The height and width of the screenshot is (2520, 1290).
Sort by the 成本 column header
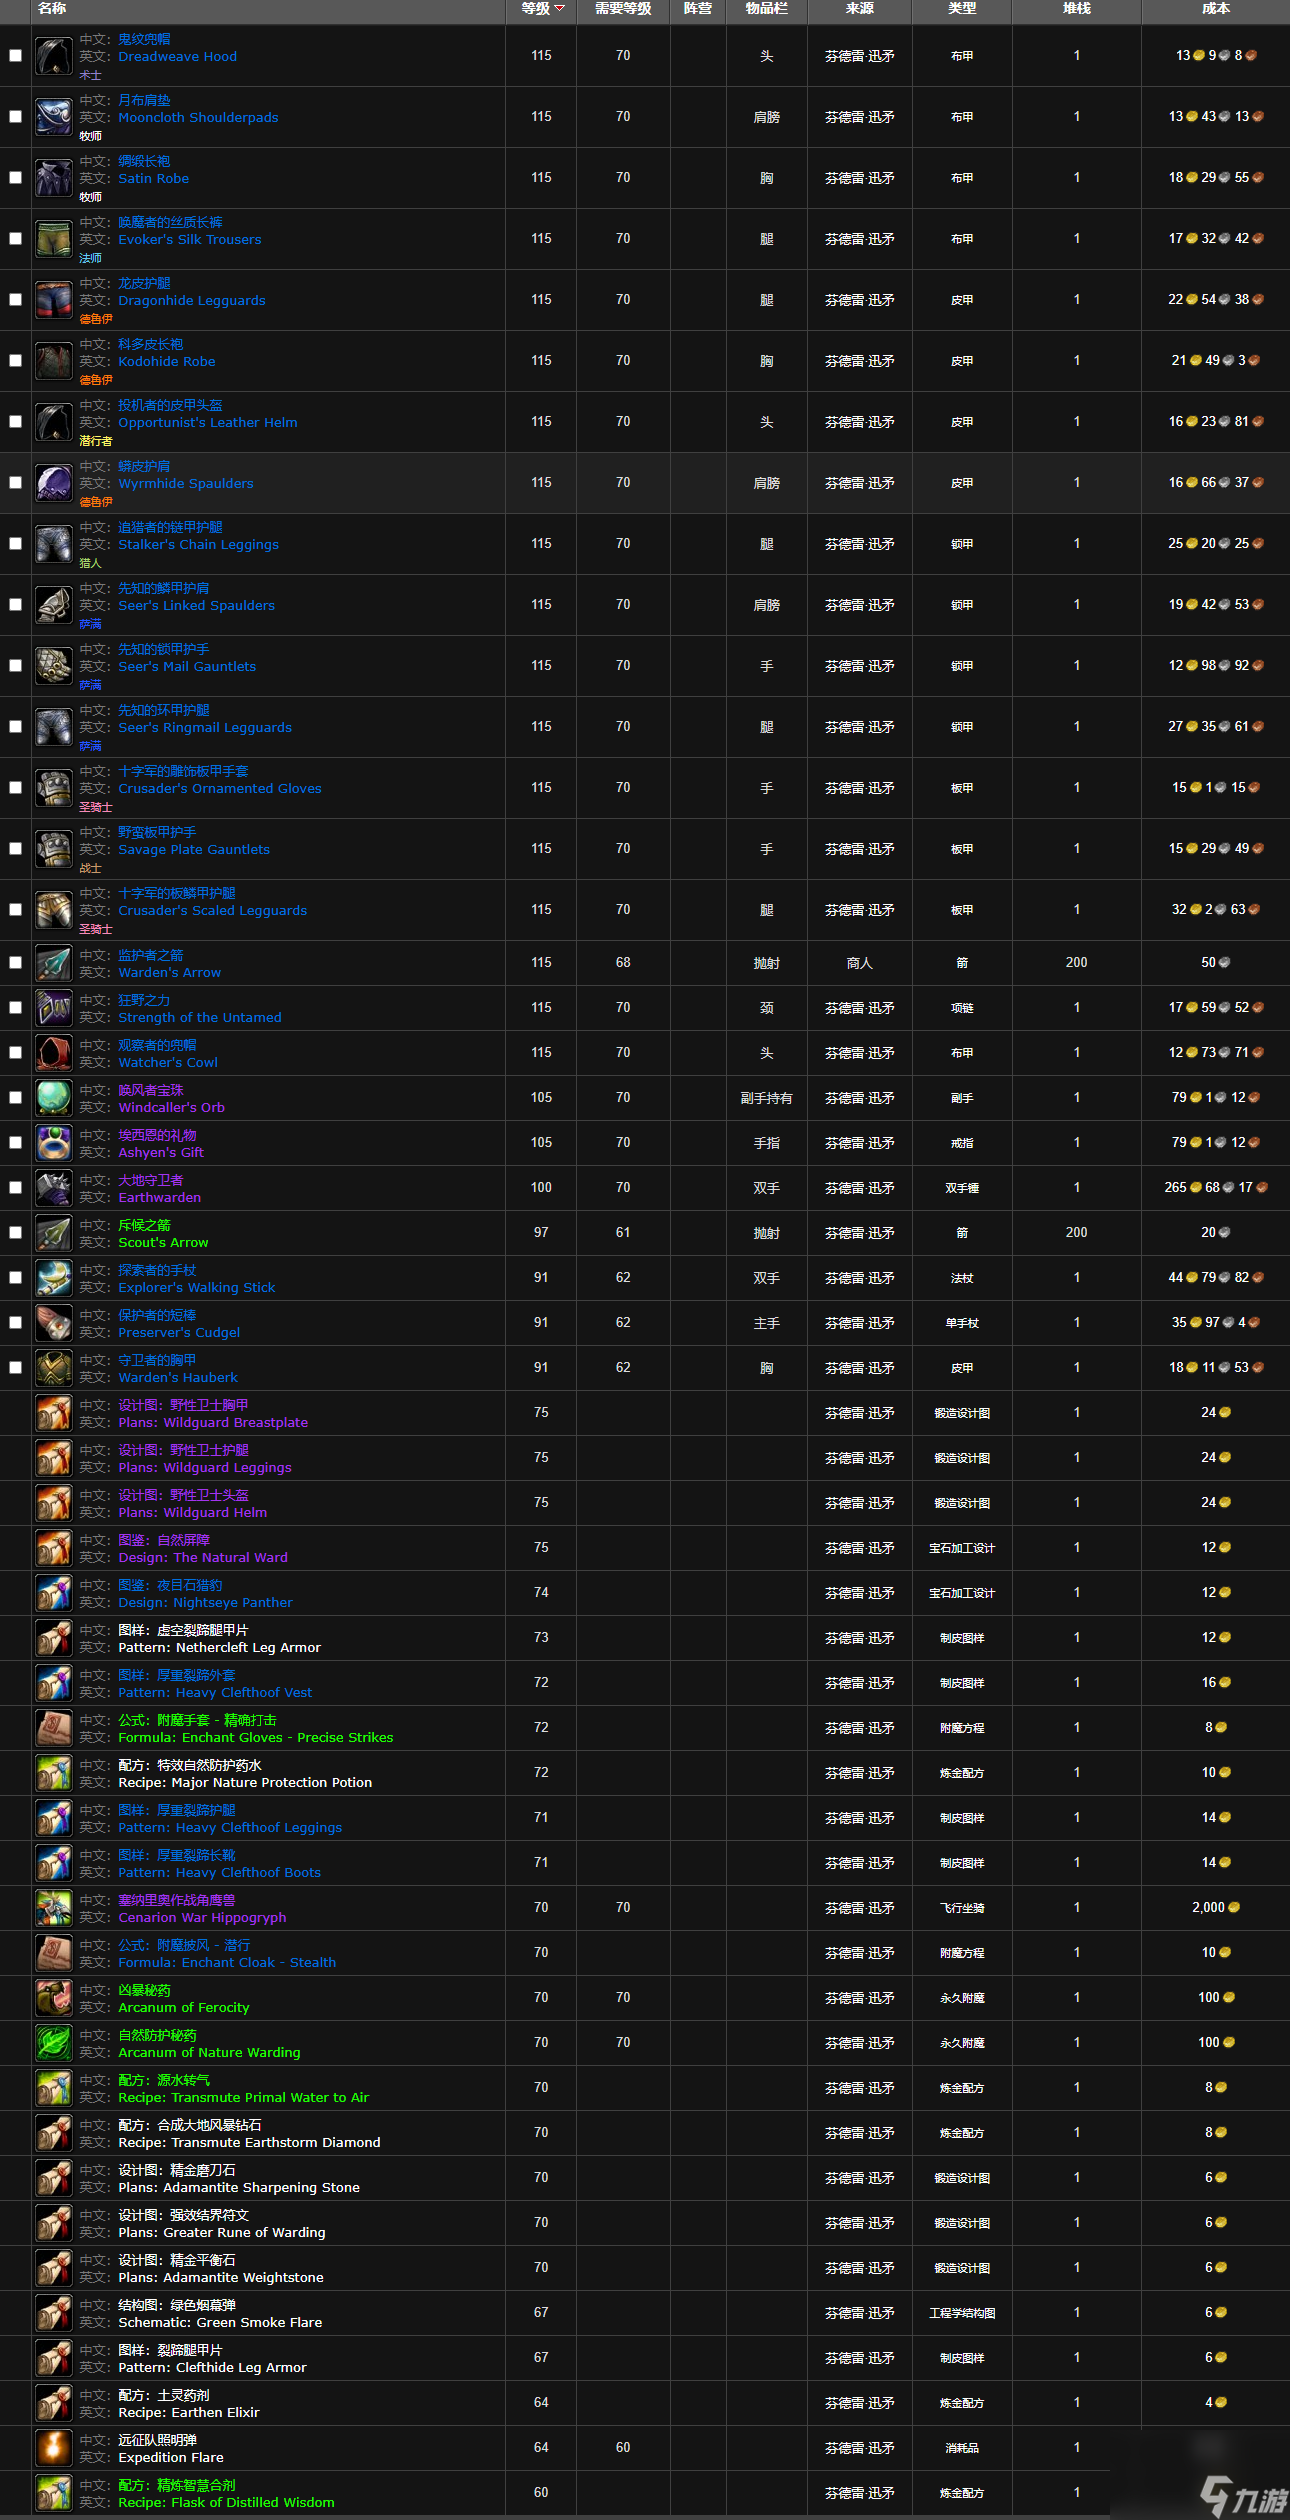1215,9
